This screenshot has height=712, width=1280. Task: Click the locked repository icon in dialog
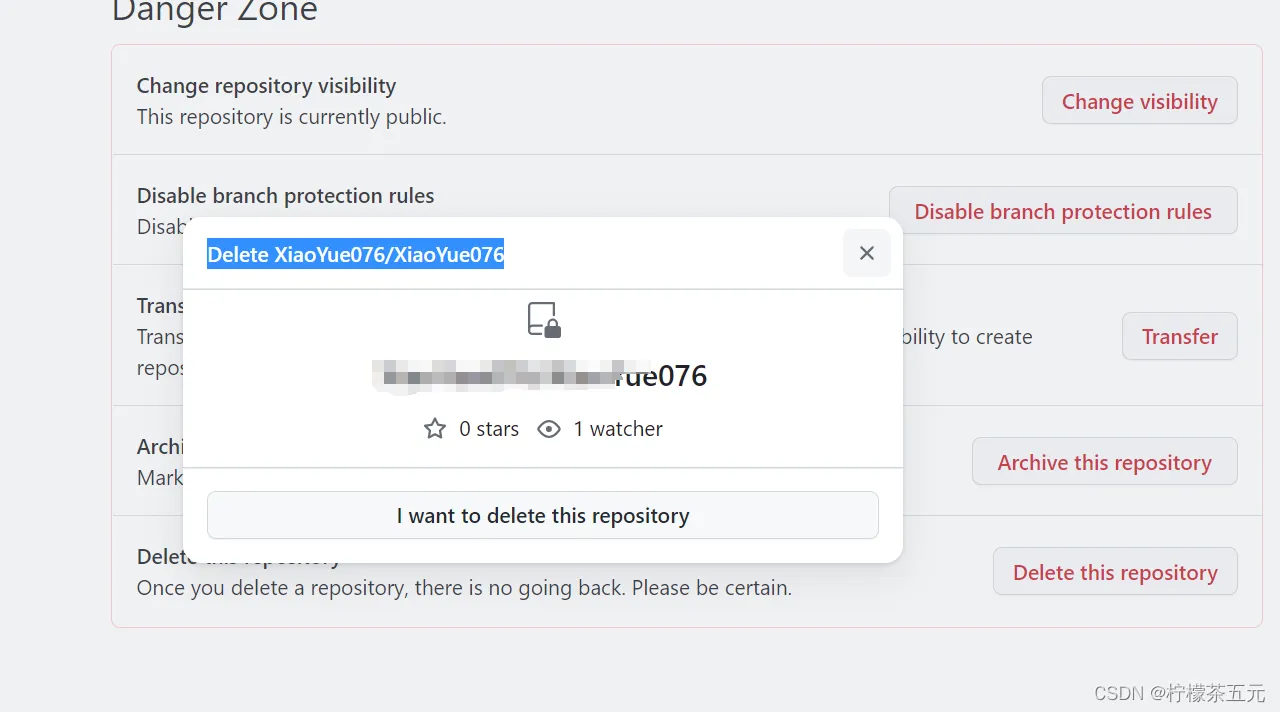coord(543,319)
